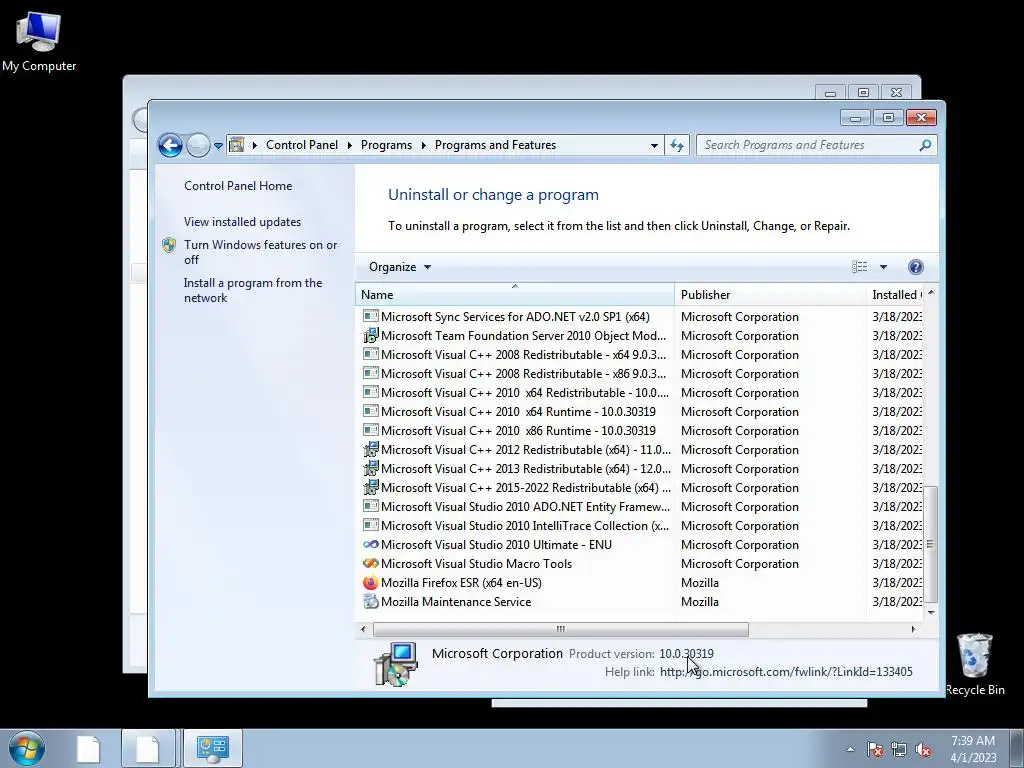Select Visual Studio 2010 Ultimate - ENU icon
Image resolution: width=1024 pixels, height=768 pixels.
point(371,544)
